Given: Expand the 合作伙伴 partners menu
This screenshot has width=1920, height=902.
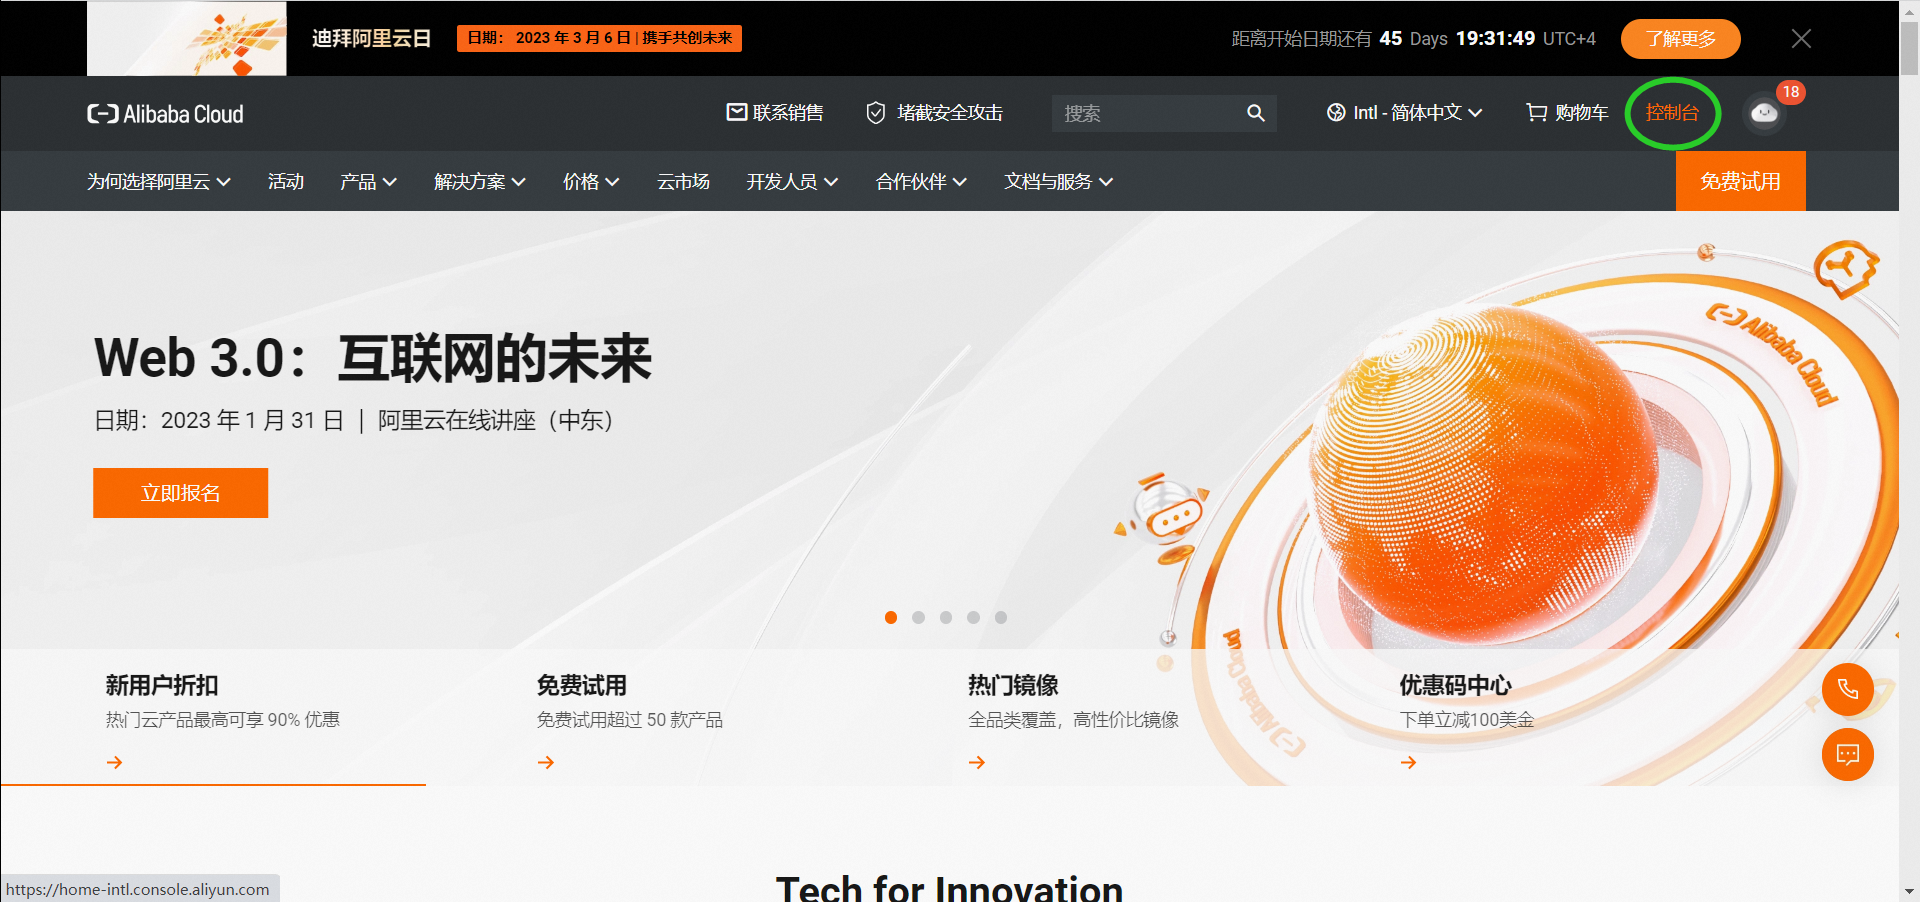Looking at the screenshot, I should click(921, 181).
